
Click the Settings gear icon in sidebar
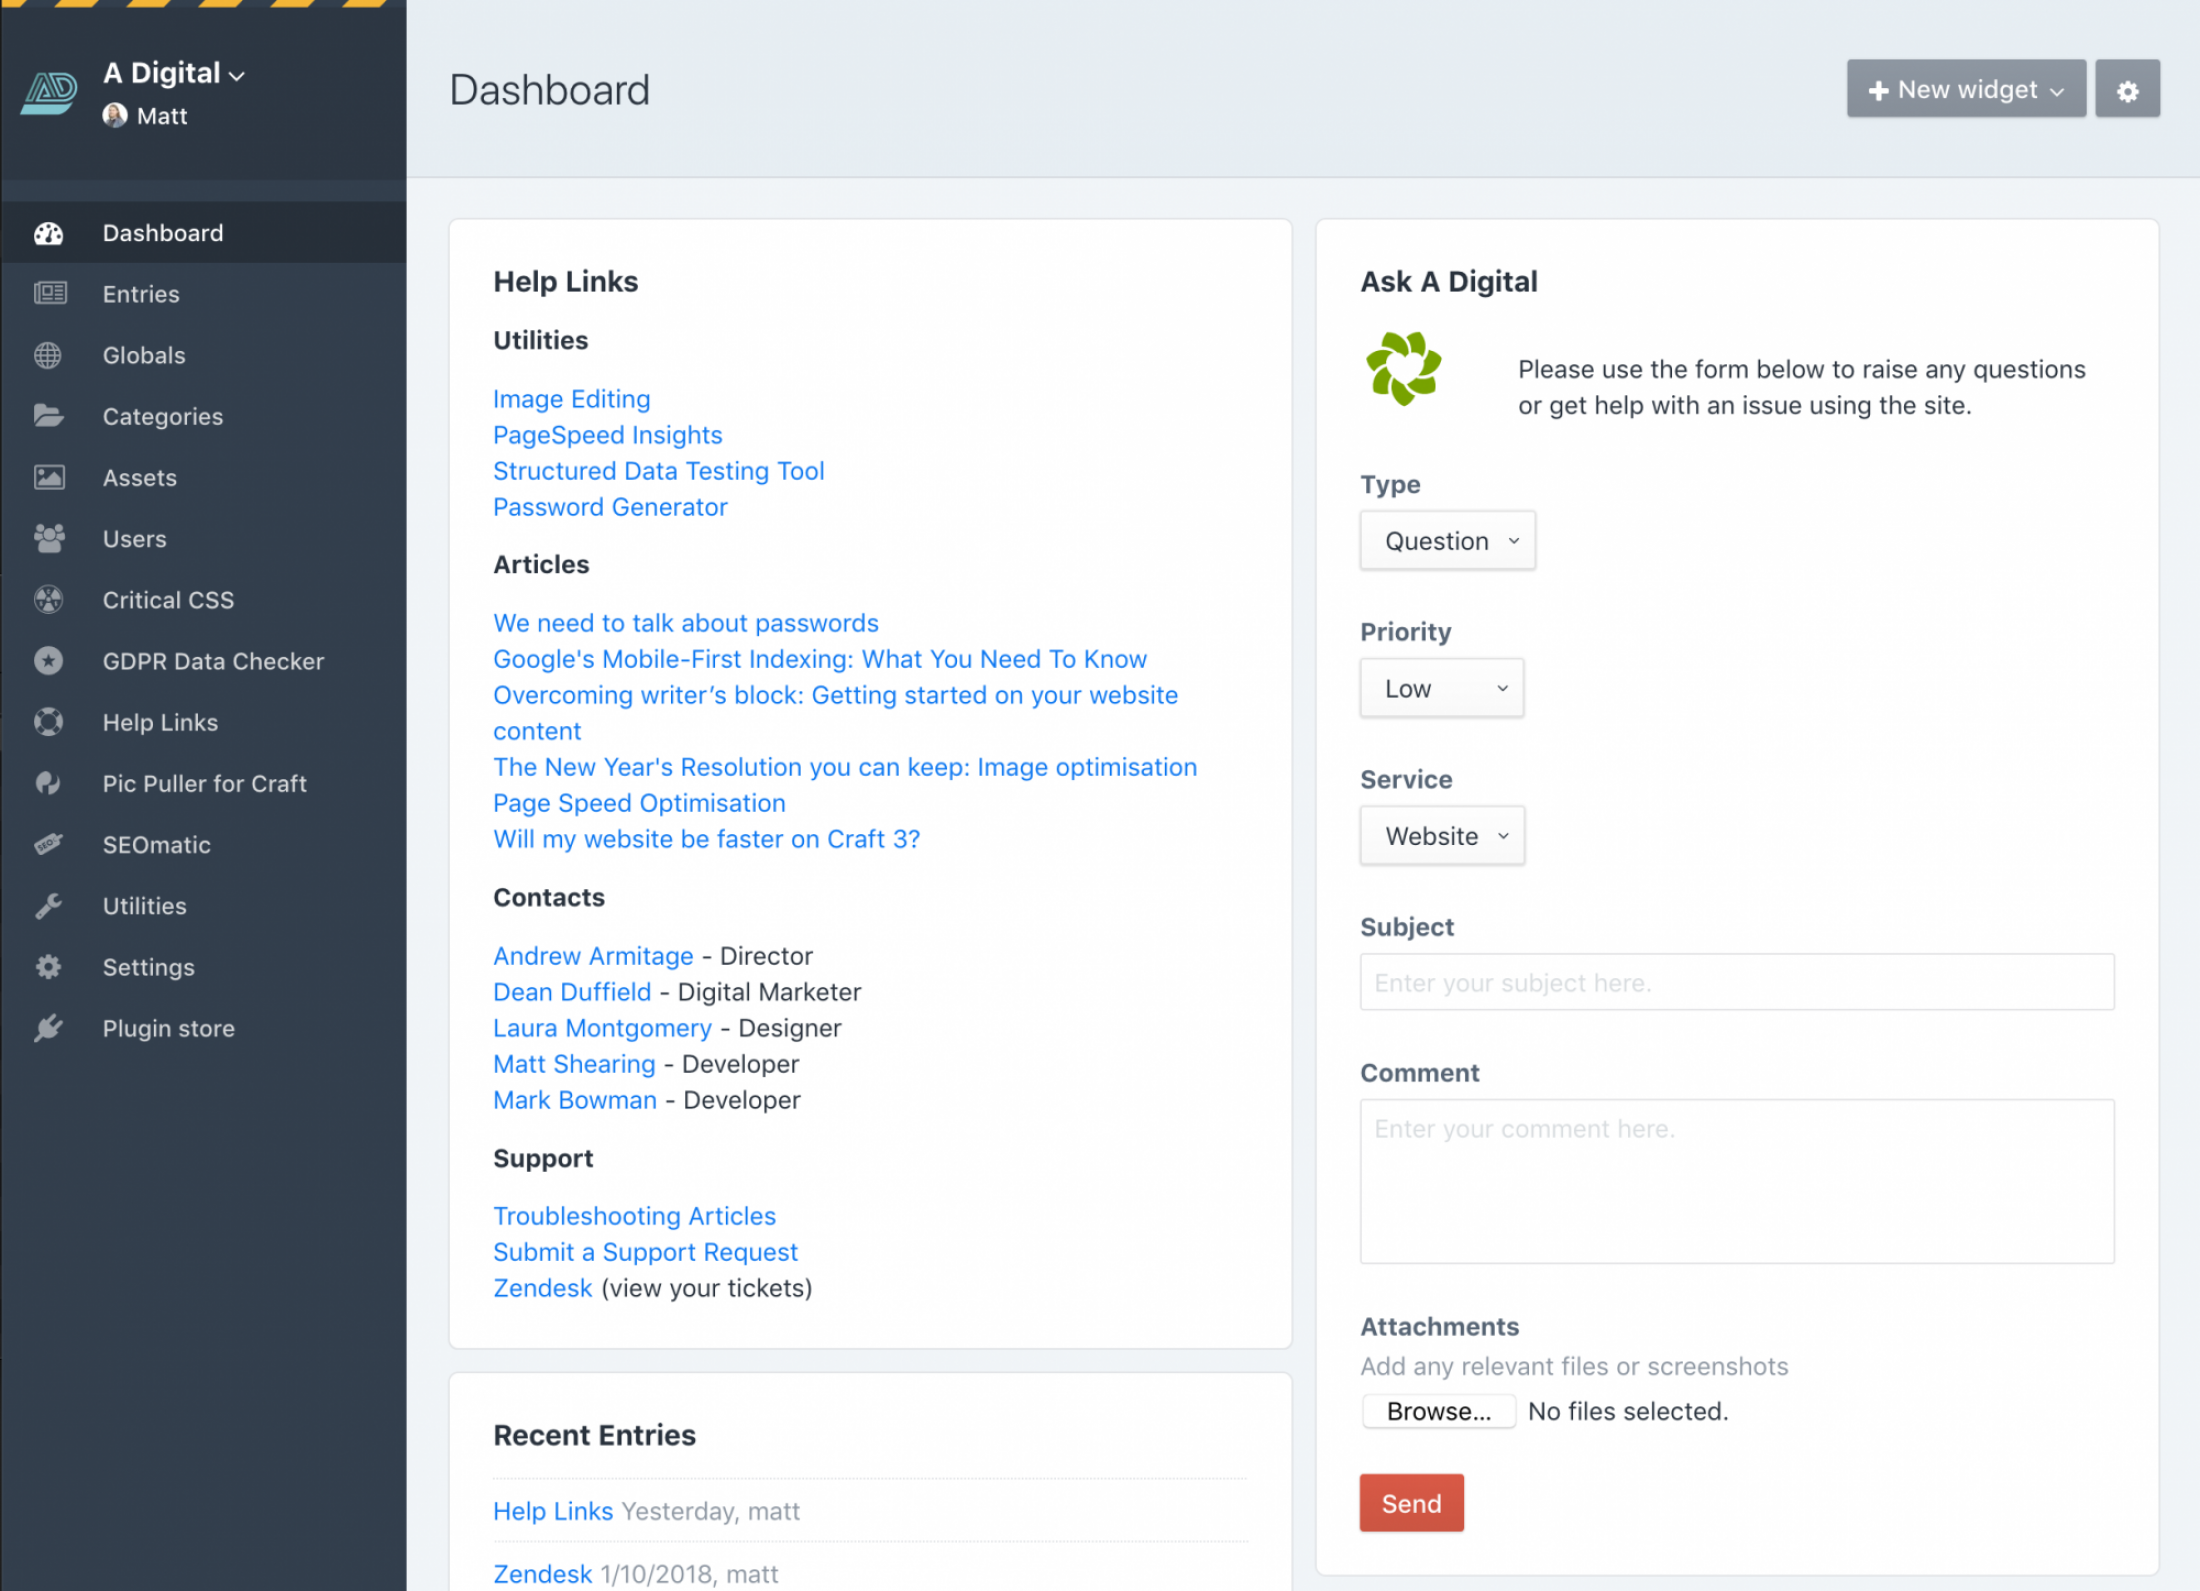pyautogui.click(x=48, y=966)
